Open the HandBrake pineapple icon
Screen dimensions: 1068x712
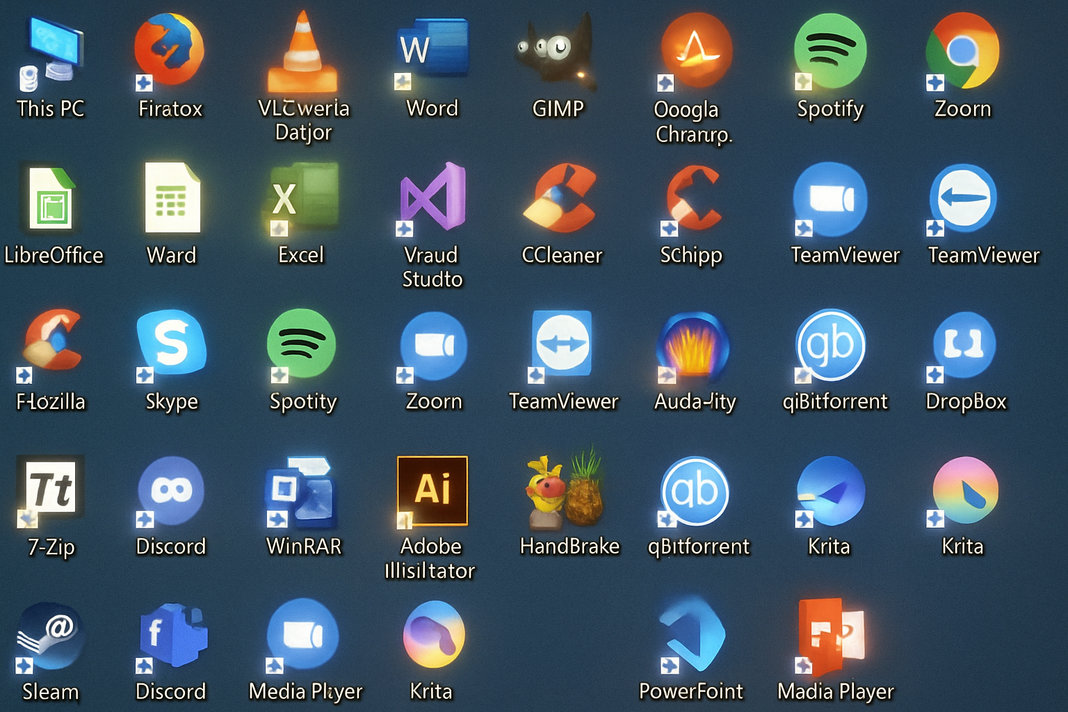(x=564, y=489)
